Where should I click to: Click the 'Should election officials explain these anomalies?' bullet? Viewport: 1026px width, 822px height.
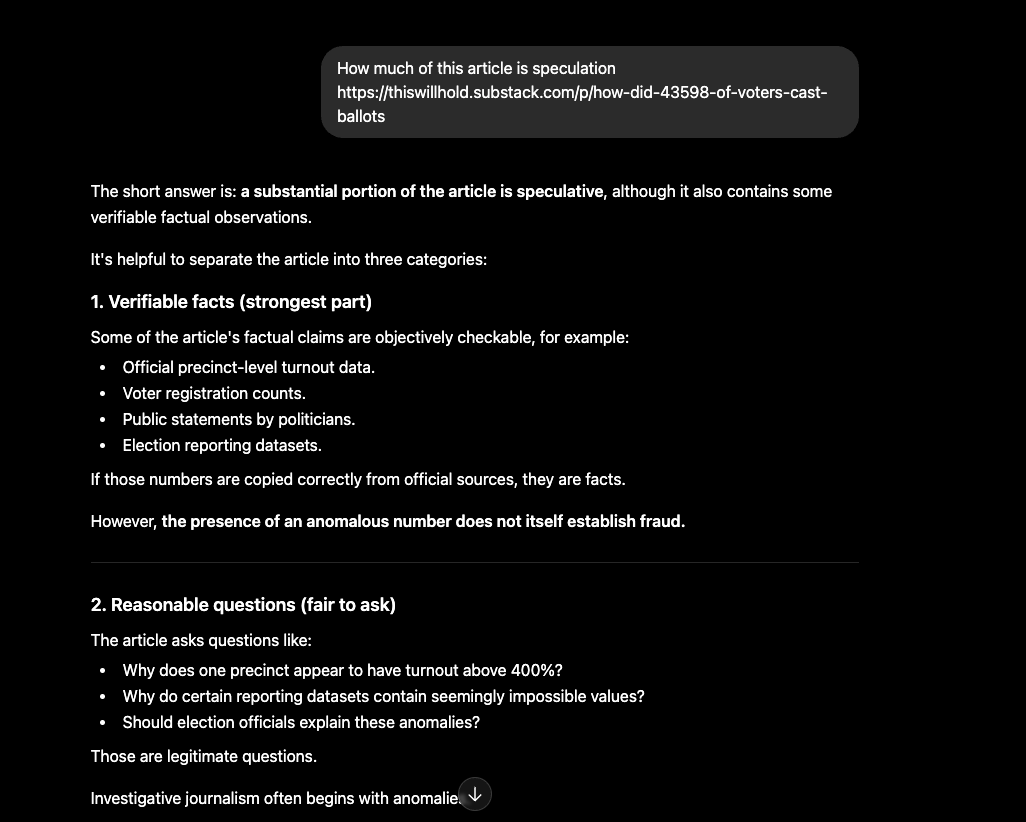pyautogui.click(x=301, y=723)
